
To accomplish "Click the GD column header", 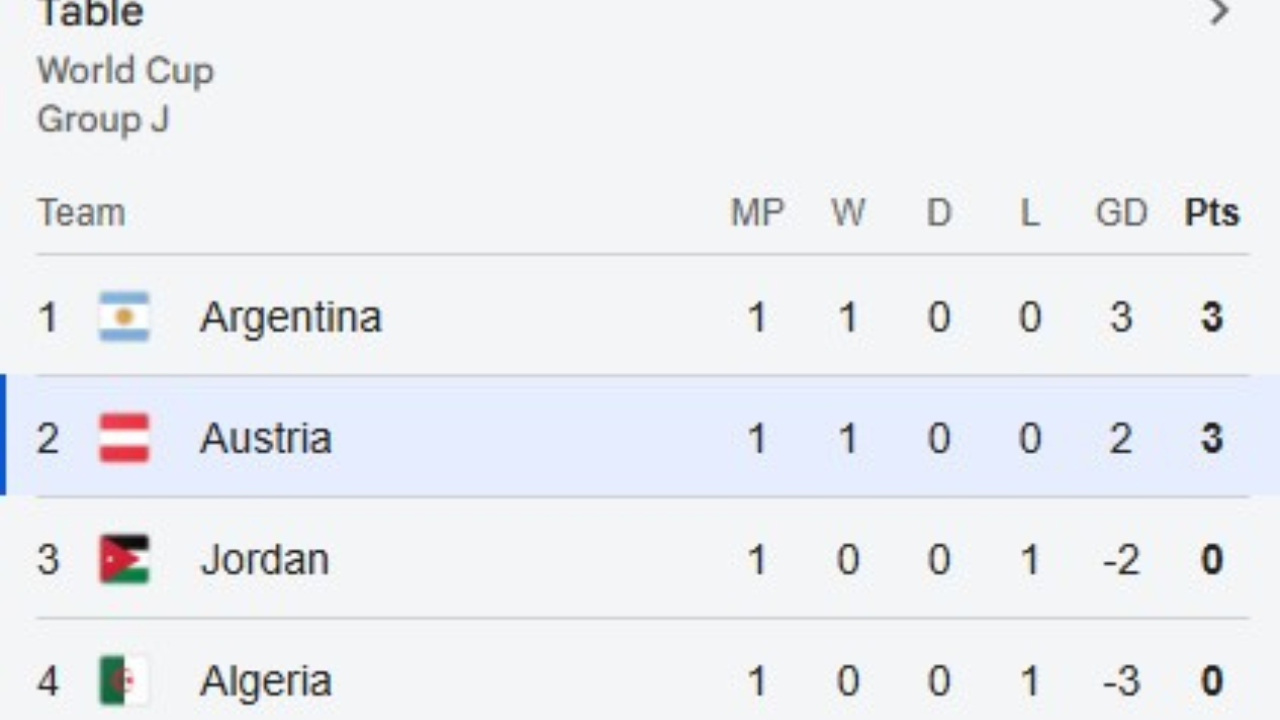I will coord(1121,213).
